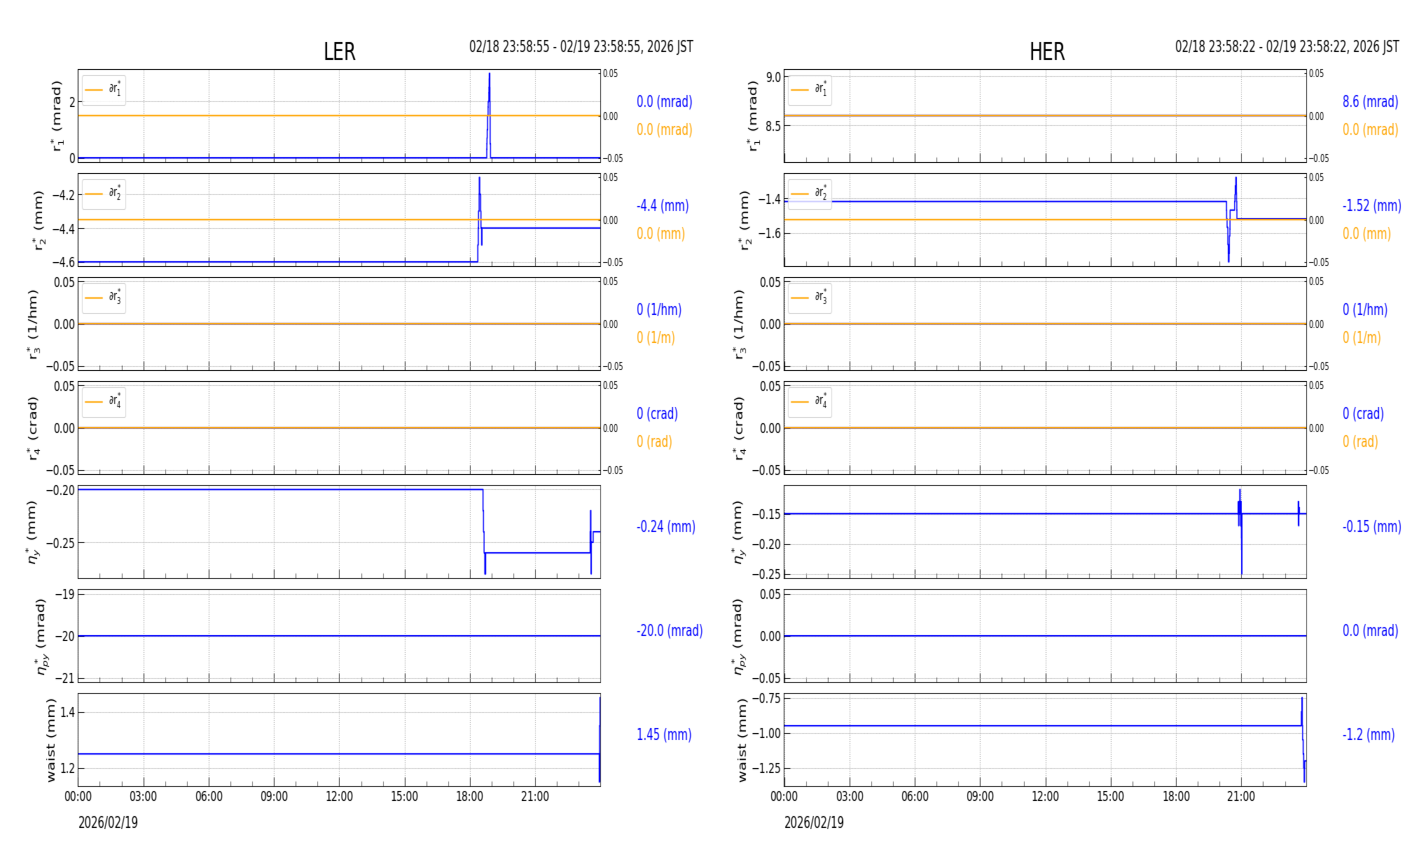Screen dimensions: 1412x864
Task: Select the HER time range ending "23:58:22, 2026 JST"
Action: pos(1287,47)
